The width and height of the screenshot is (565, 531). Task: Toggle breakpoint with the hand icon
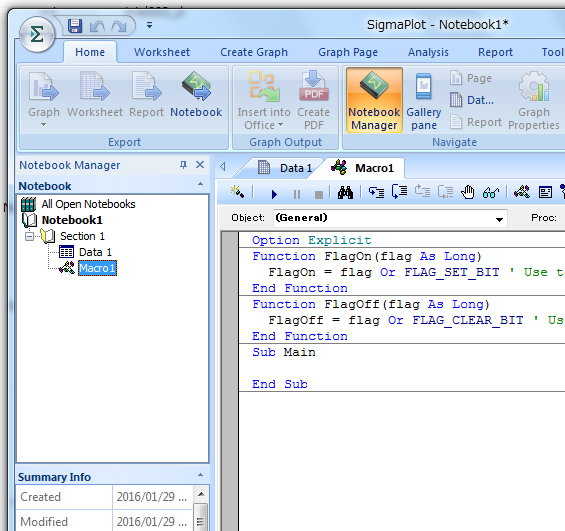pyautogui.click(x=468, y=192)
